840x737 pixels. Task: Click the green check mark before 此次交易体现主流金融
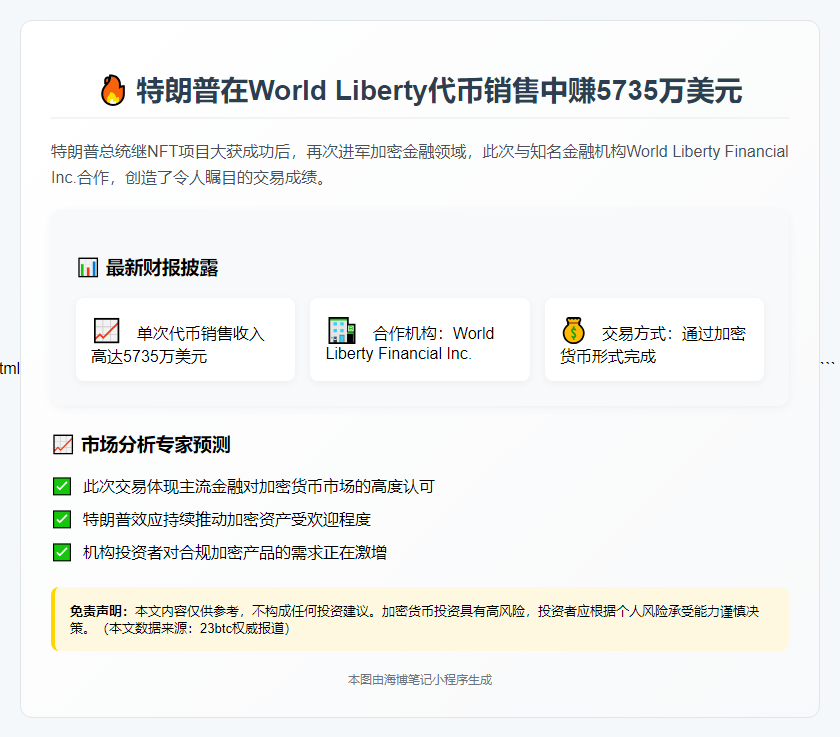pyautogui.click(x=62, y=486)
